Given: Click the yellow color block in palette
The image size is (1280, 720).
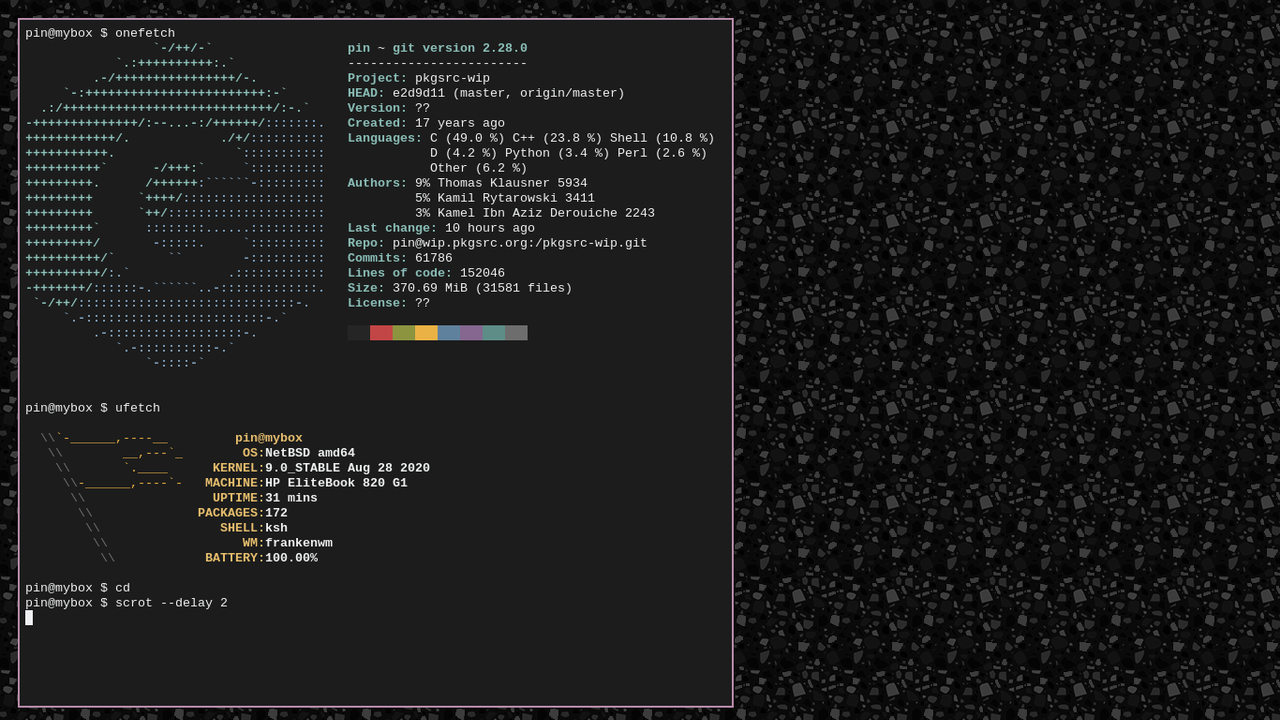Looking at the screenshot, I should coord(426,333).
